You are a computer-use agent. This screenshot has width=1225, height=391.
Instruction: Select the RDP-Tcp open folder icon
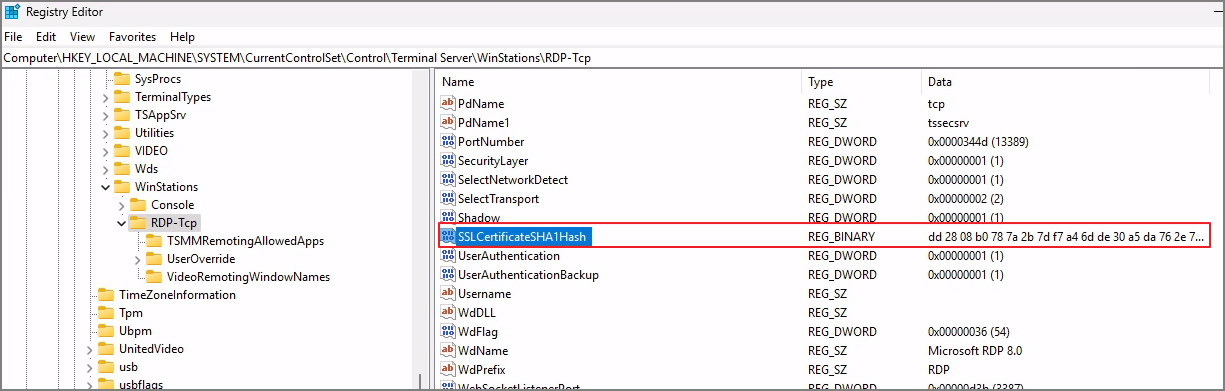138,223
